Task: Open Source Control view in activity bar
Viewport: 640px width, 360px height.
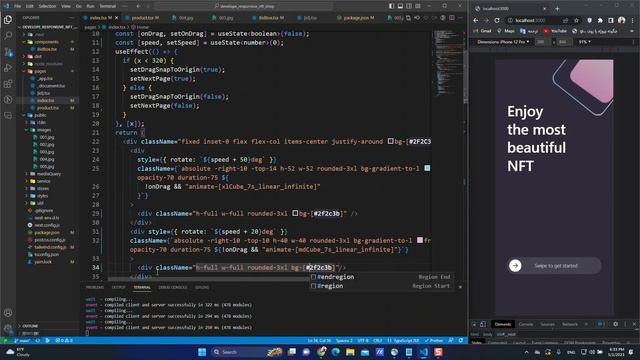Action: 8,52
